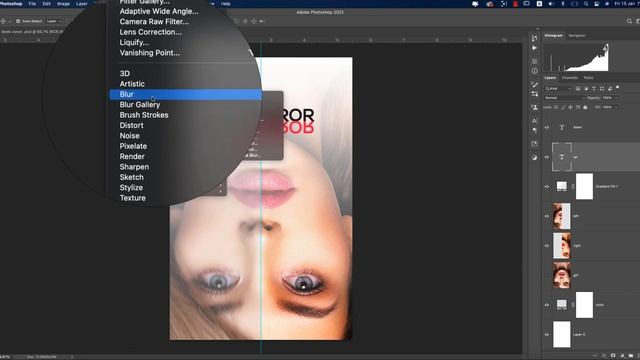
Task: Switch to the Histogram tab
Action: click(553, 36)
